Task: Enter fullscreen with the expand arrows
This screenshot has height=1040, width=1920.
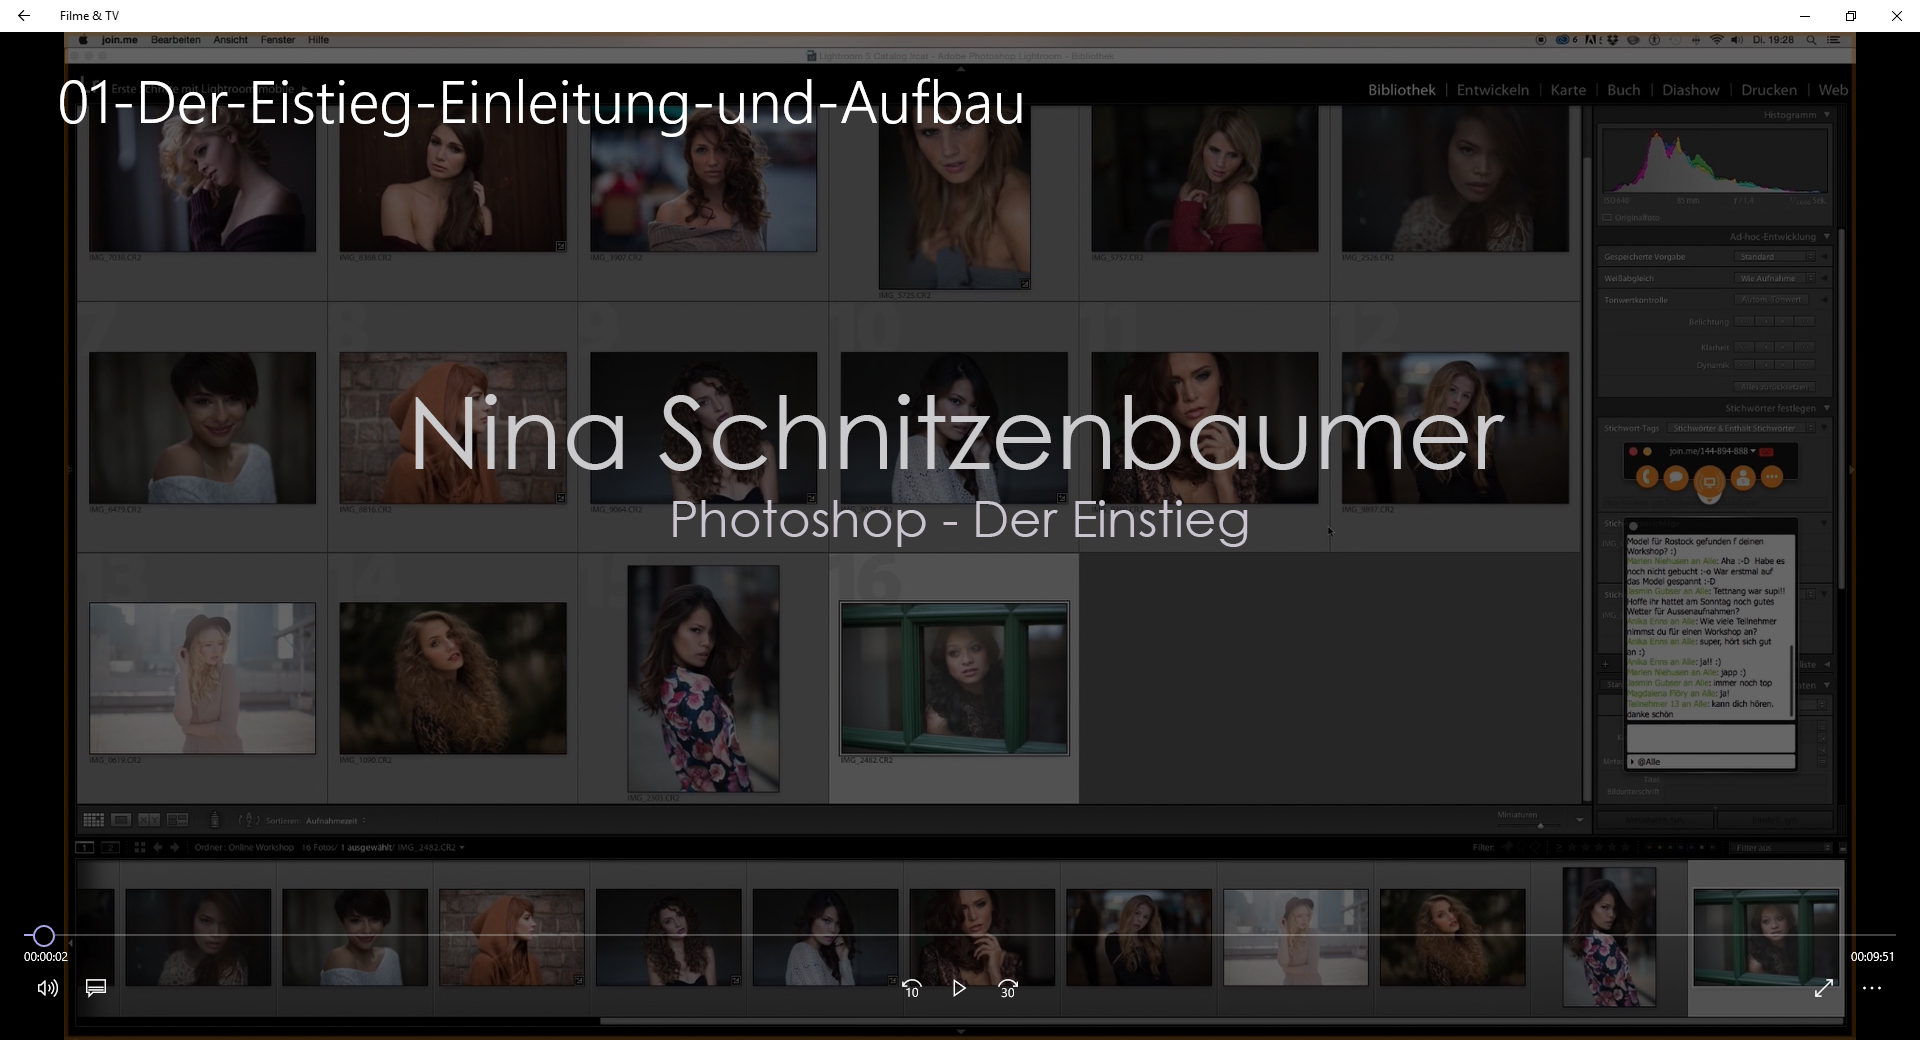Action: click(x=1824, y=988)
